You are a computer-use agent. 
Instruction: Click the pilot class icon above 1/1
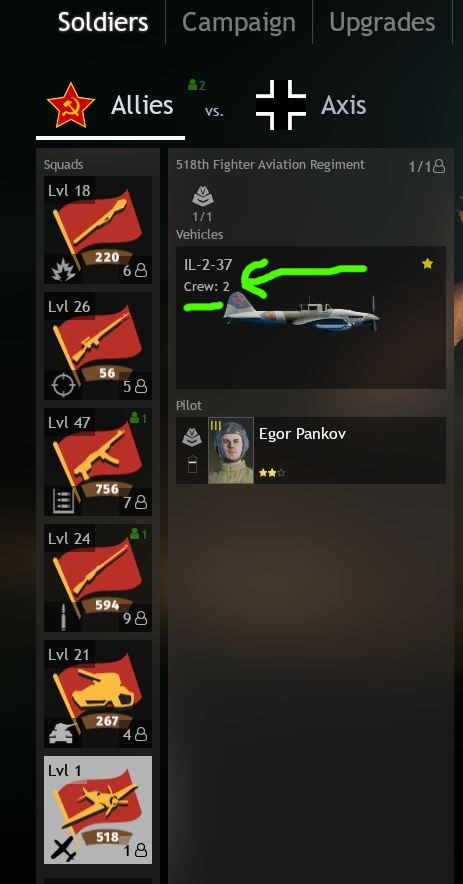(x=202, y=197)
